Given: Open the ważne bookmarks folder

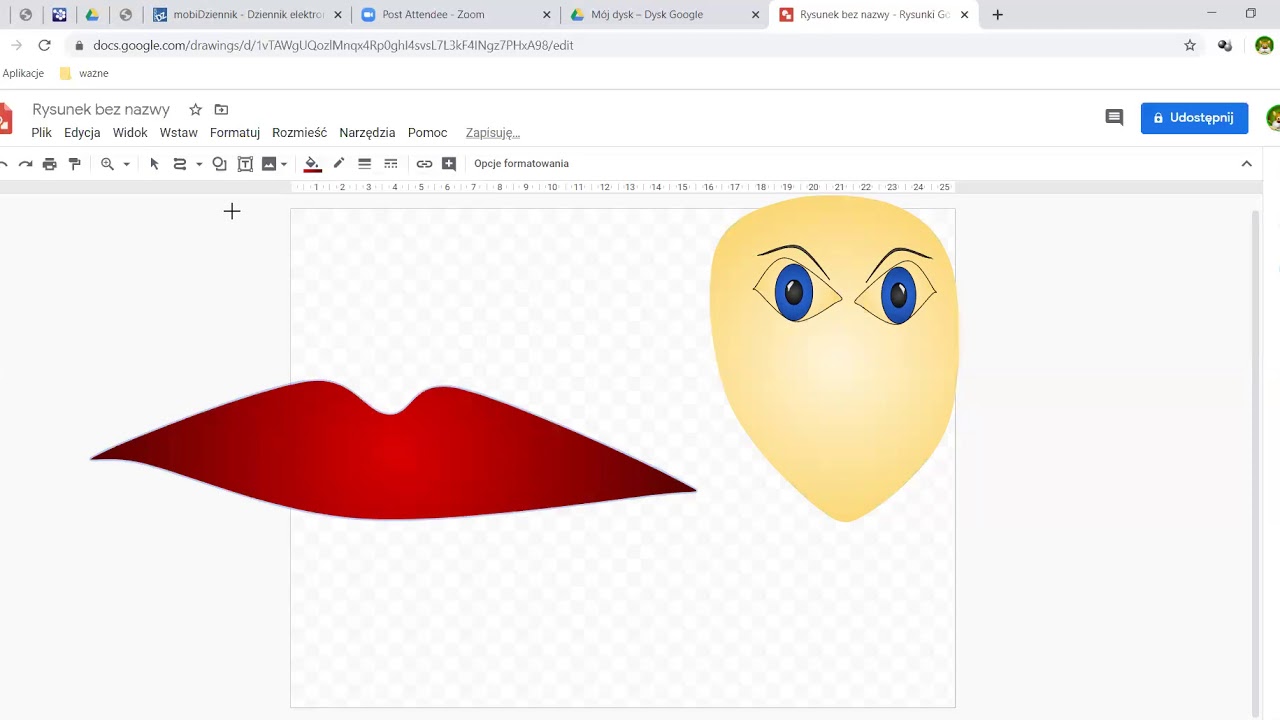Looking at the screenshot, I should pos(84,74).
